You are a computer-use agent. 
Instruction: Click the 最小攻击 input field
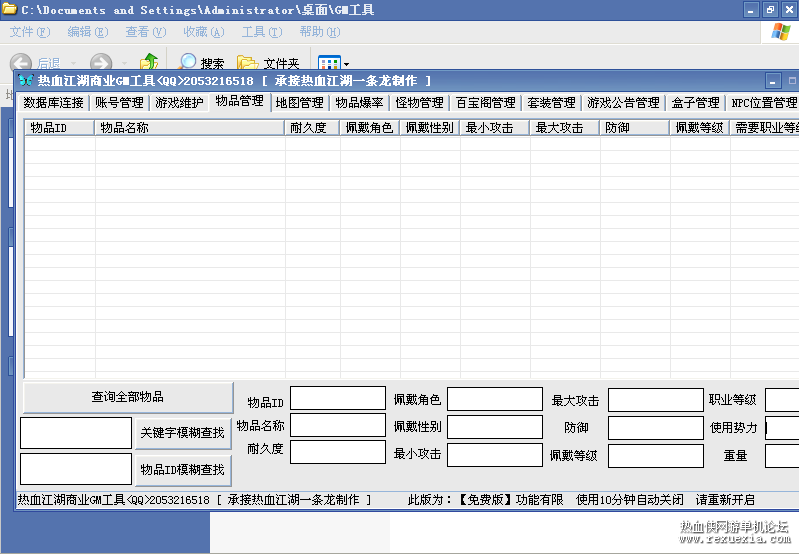click(495, 455)
